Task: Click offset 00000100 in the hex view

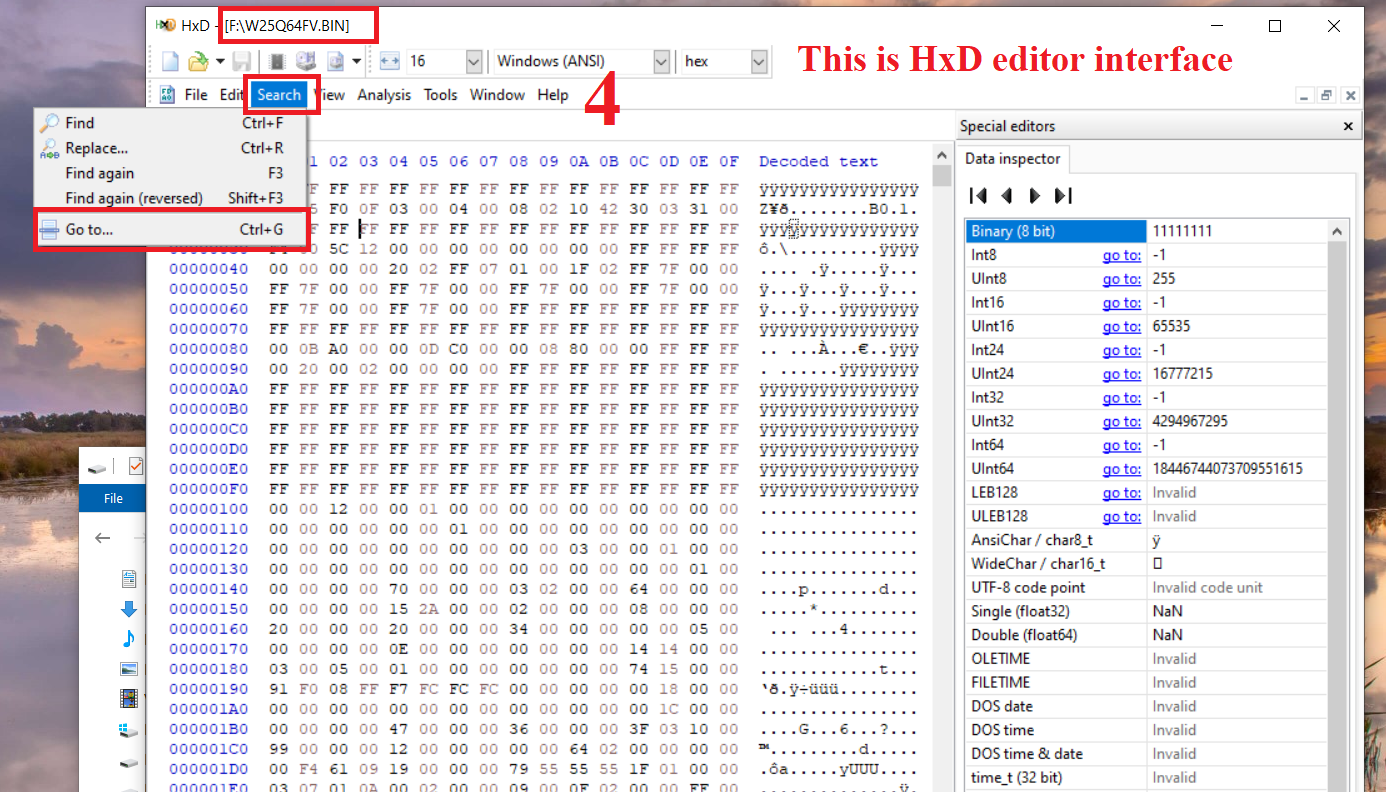Action: tap(209, 509)
